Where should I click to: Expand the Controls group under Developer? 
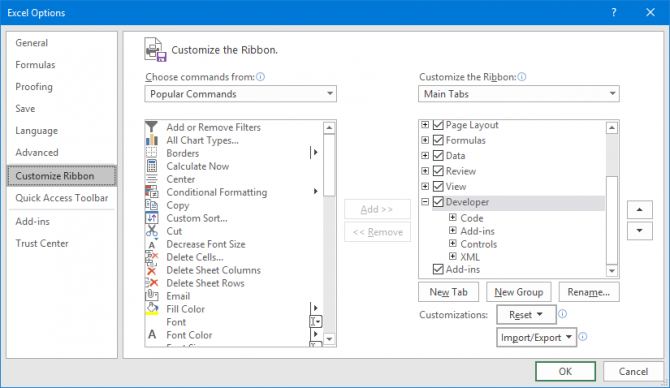coord(453,244)
